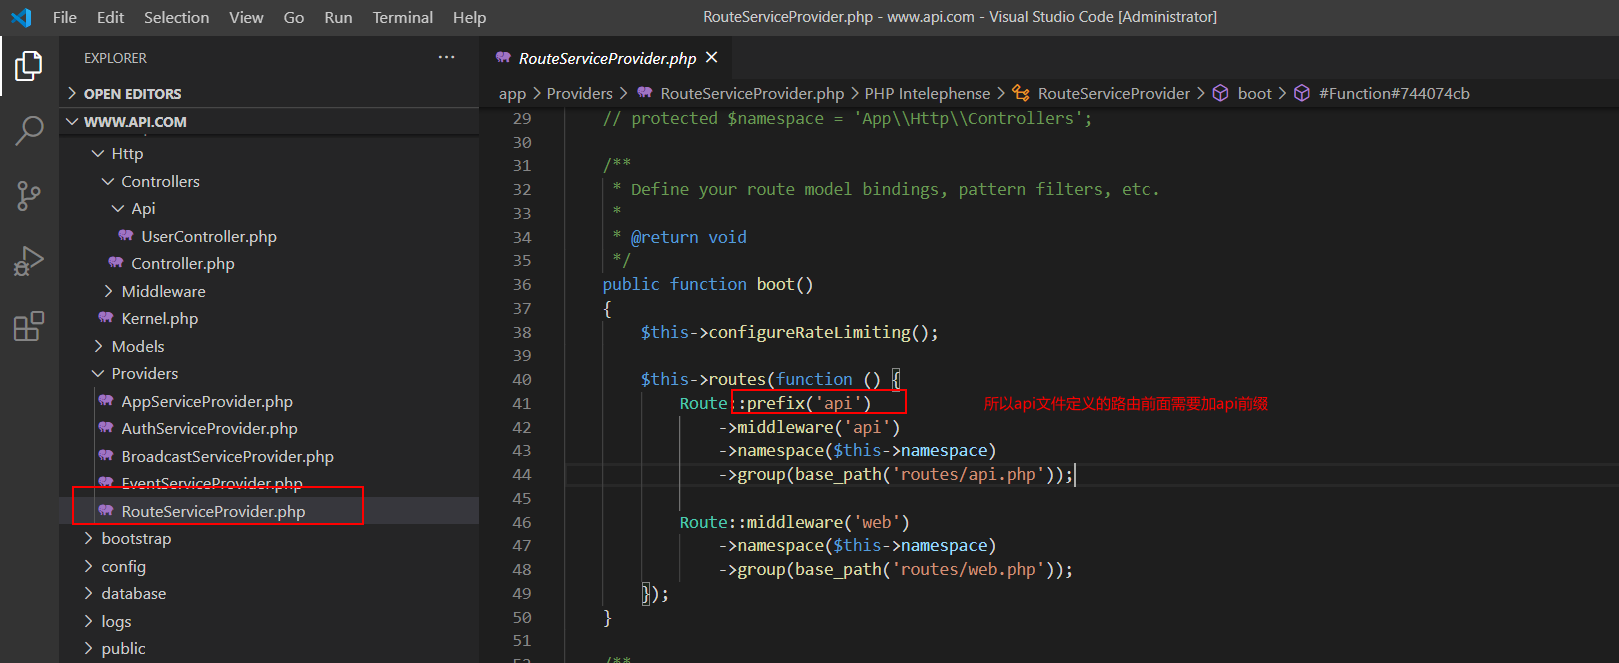Screen dimensions: 1619x663
Task: Click the class icon in breadcrumb before RouteServiceProvider
Action: [x=1021, y=93]
